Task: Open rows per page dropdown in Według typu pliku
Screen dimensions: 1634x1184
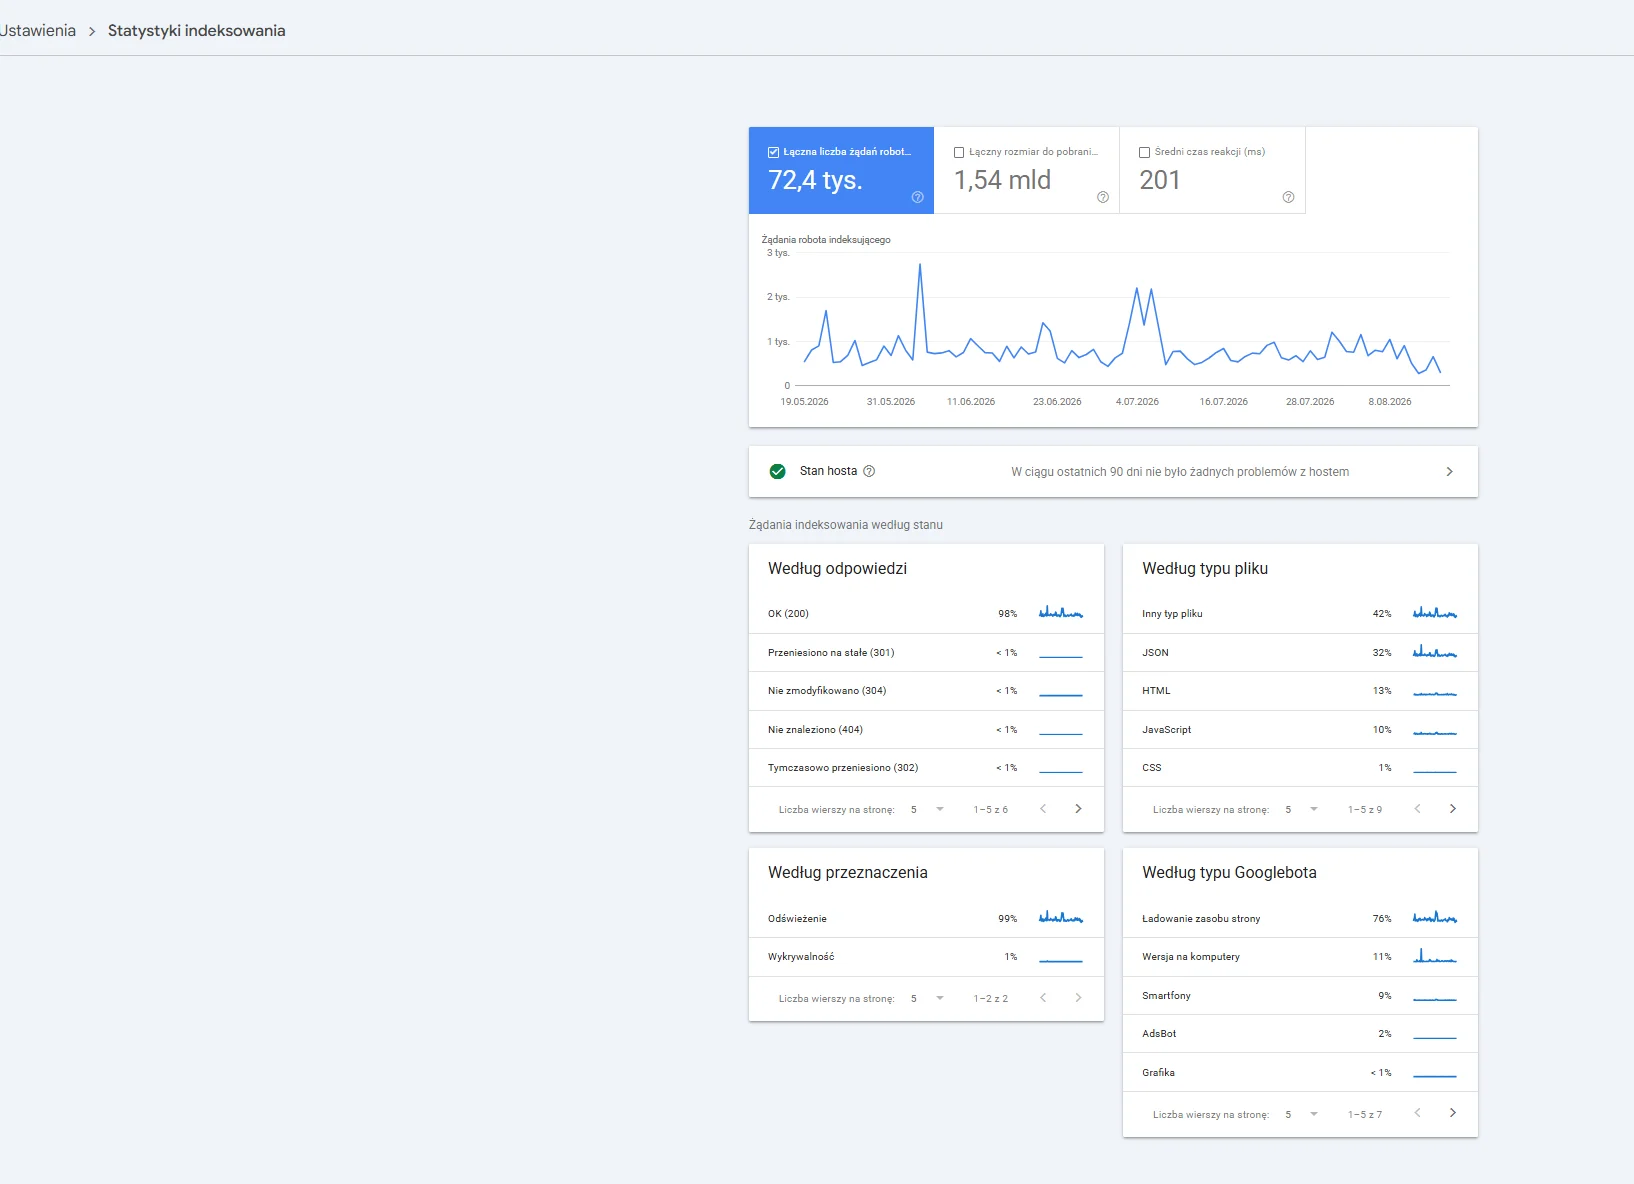Action: pyautogui.click(x=1301, y=809)
